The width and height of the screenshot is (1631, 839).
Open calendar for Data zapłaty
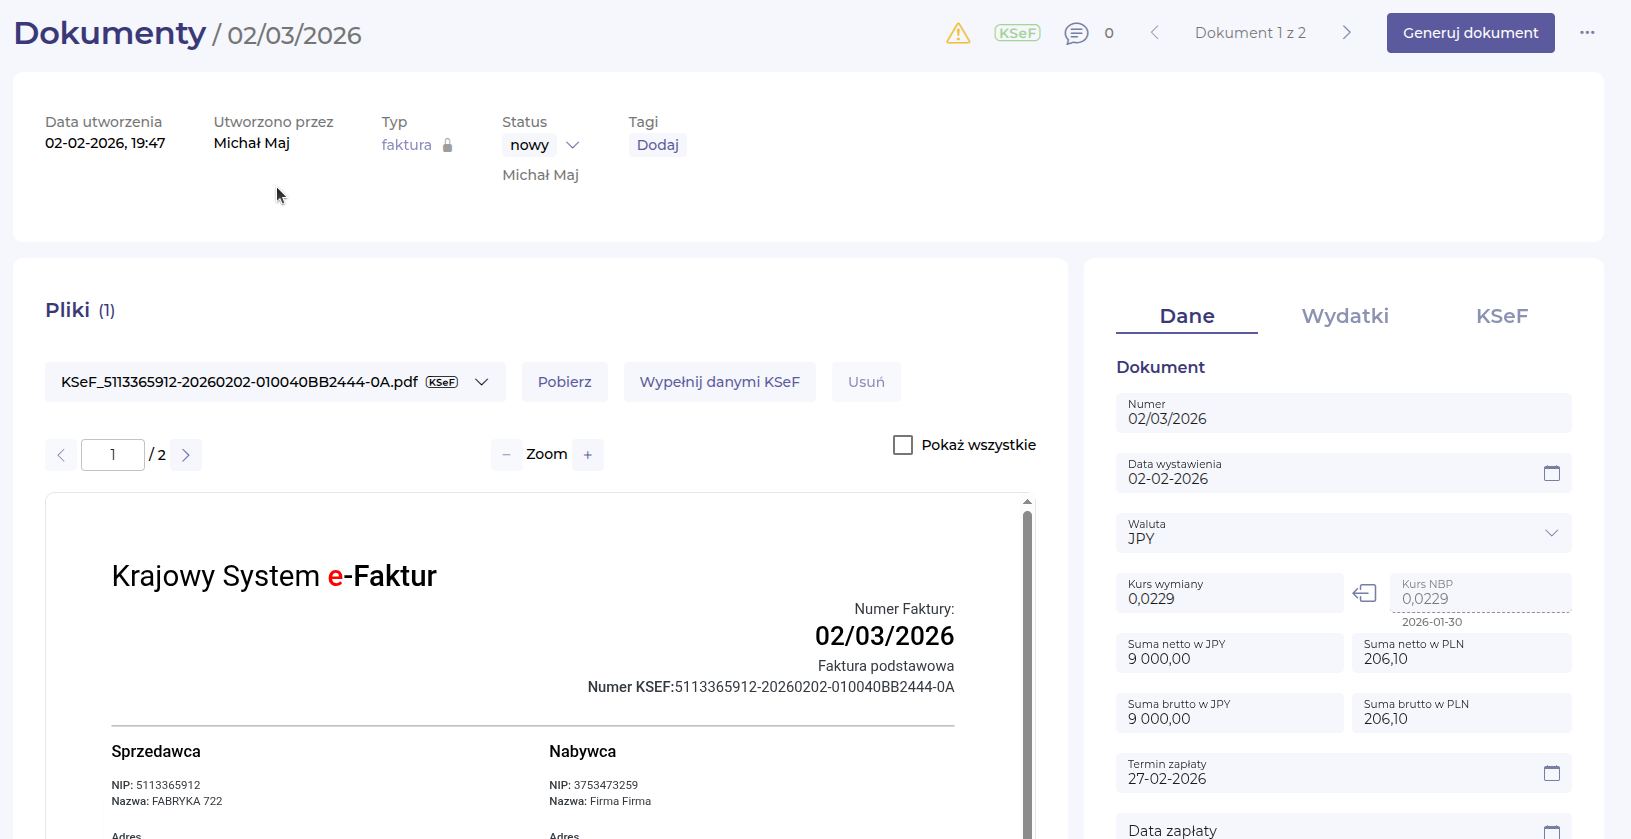1552,831
